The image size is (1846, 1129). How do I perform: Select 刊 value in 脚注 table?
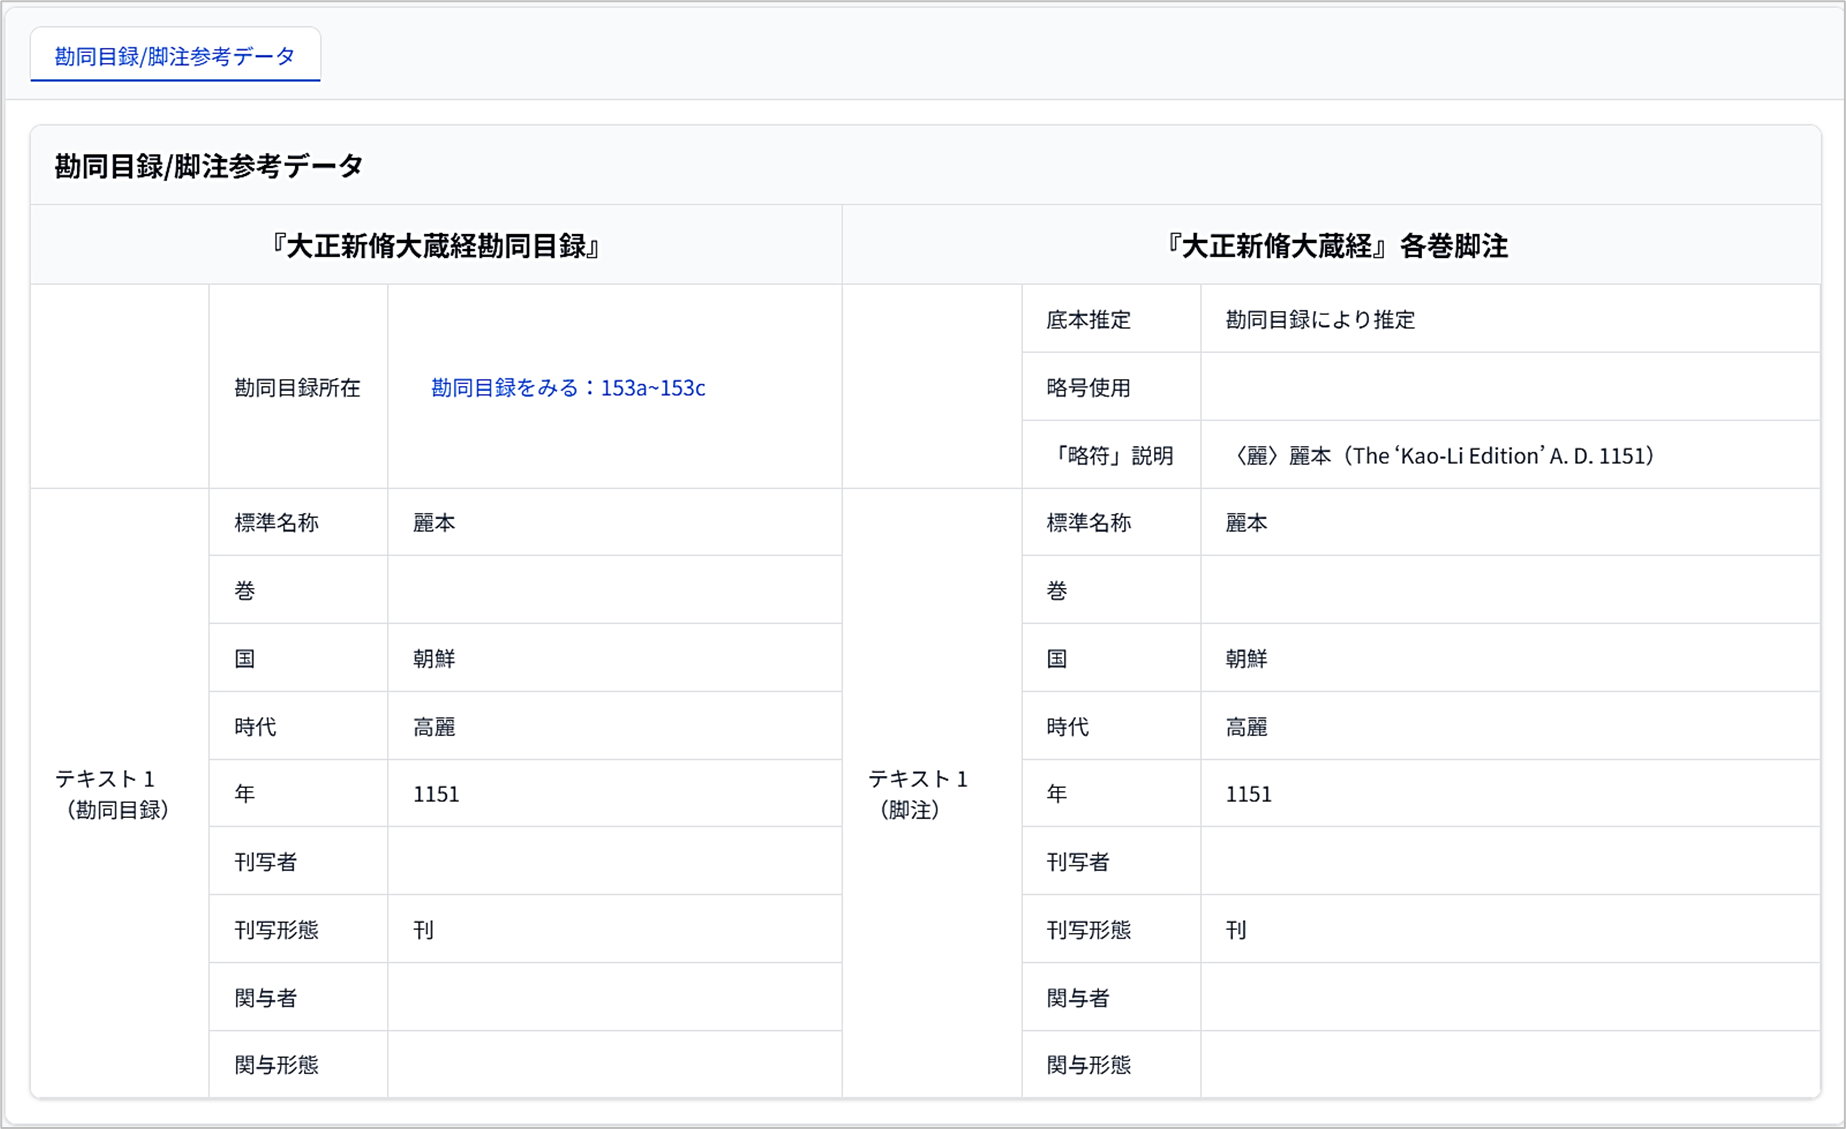click(x=1236, y=930)
